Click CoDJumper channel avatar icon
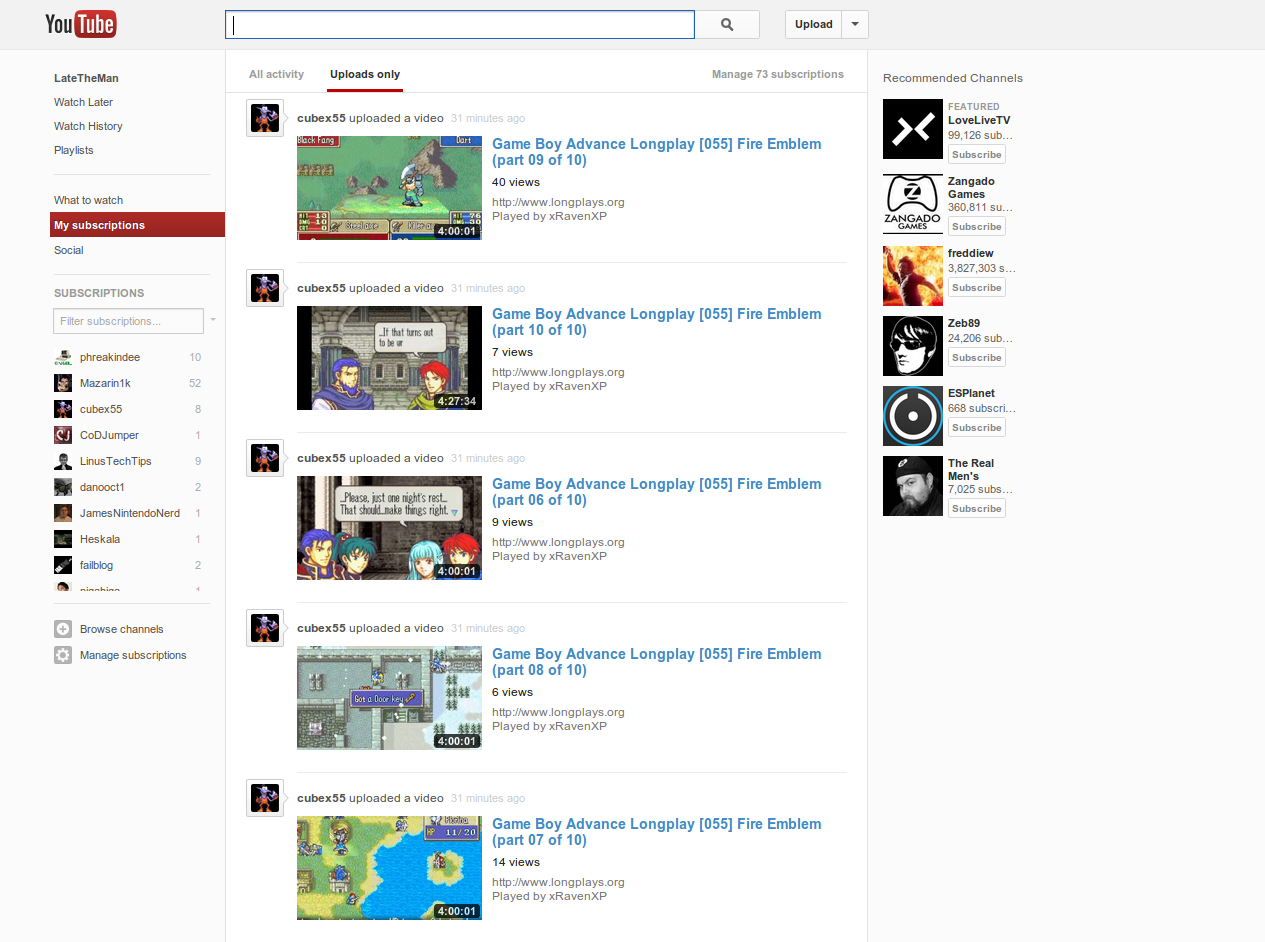Image resolution: width=1265 pixels, height=942 pixels. click(62, 435)
